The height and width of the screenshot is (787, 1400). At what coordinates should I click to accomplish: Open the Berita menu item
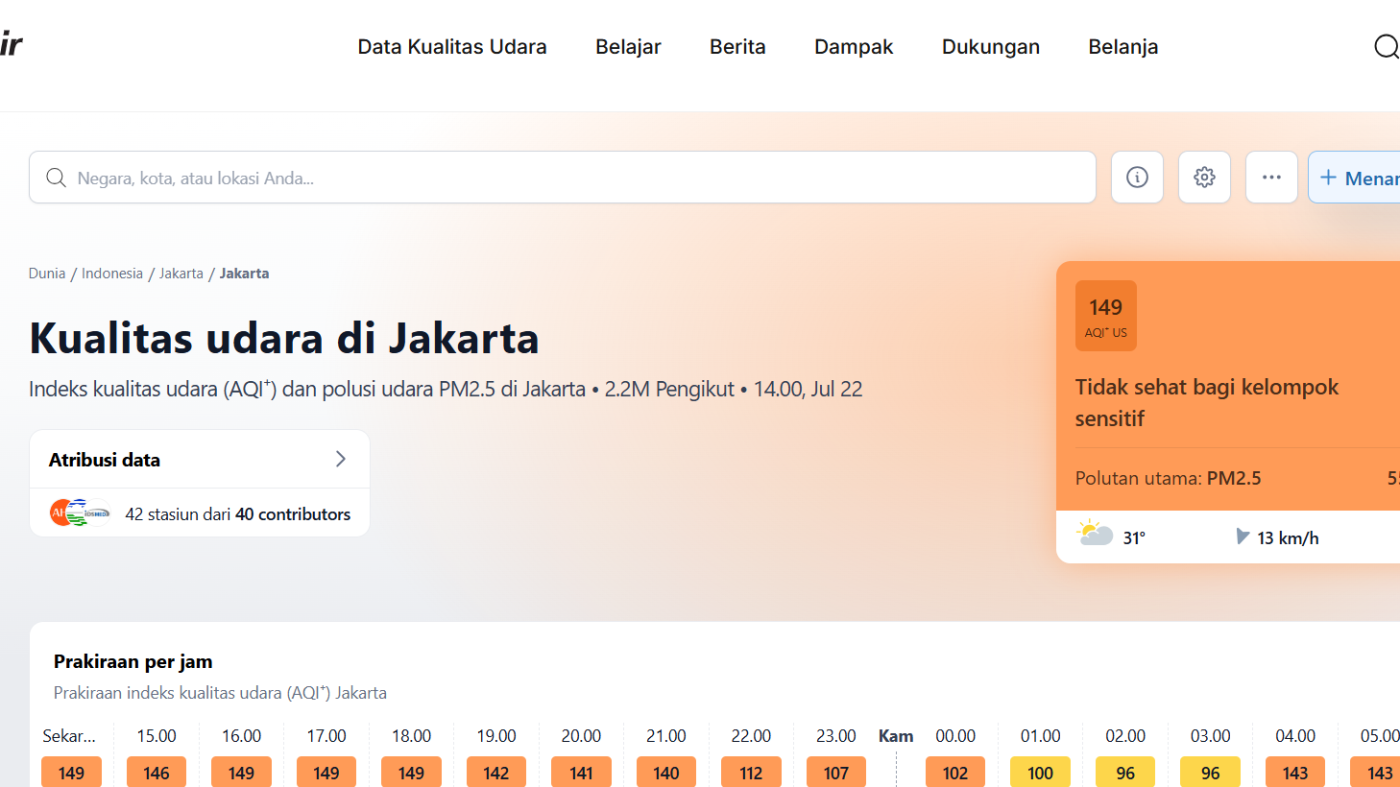[738, 47]
